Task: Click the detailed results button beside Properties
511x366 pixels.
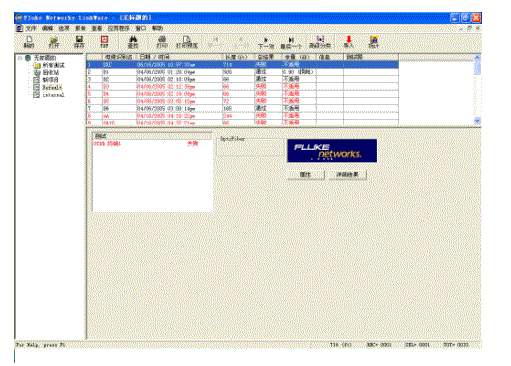Action: pos(348,175)
